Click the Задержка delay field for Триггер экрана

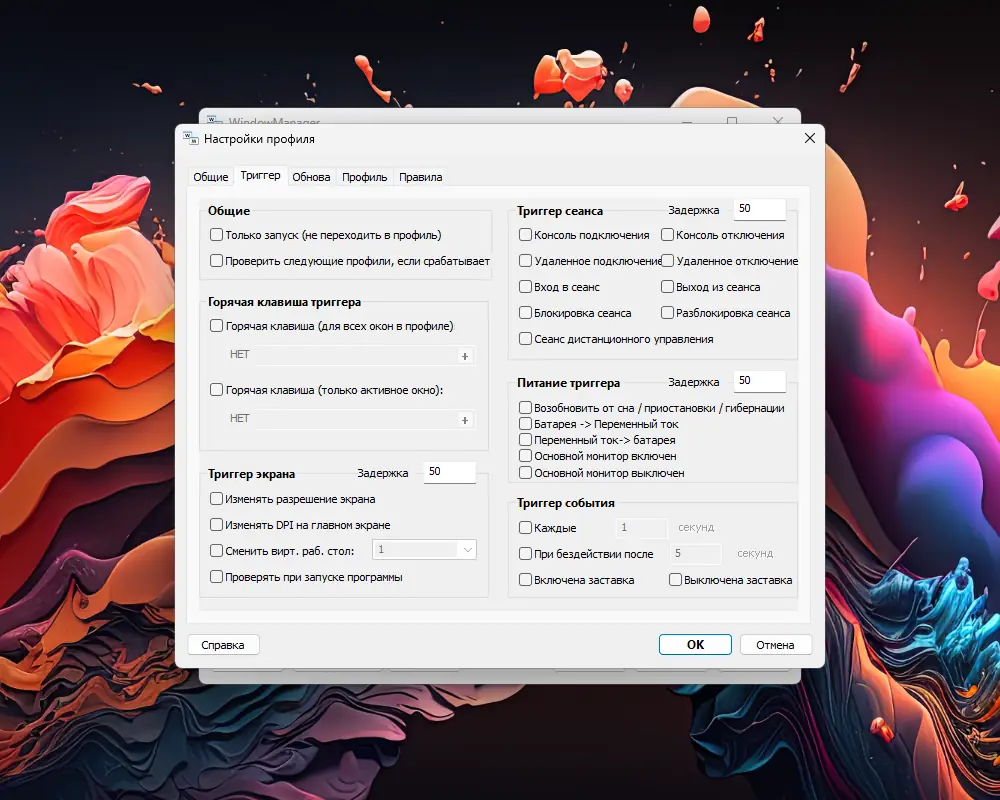coord(449,472)
